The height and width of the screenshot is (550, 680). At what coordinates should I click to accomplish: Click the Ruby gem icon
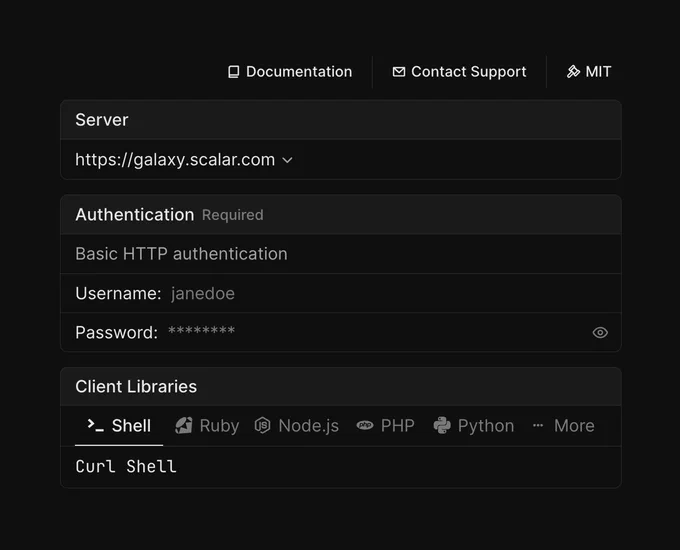click(x=184, y=426)
